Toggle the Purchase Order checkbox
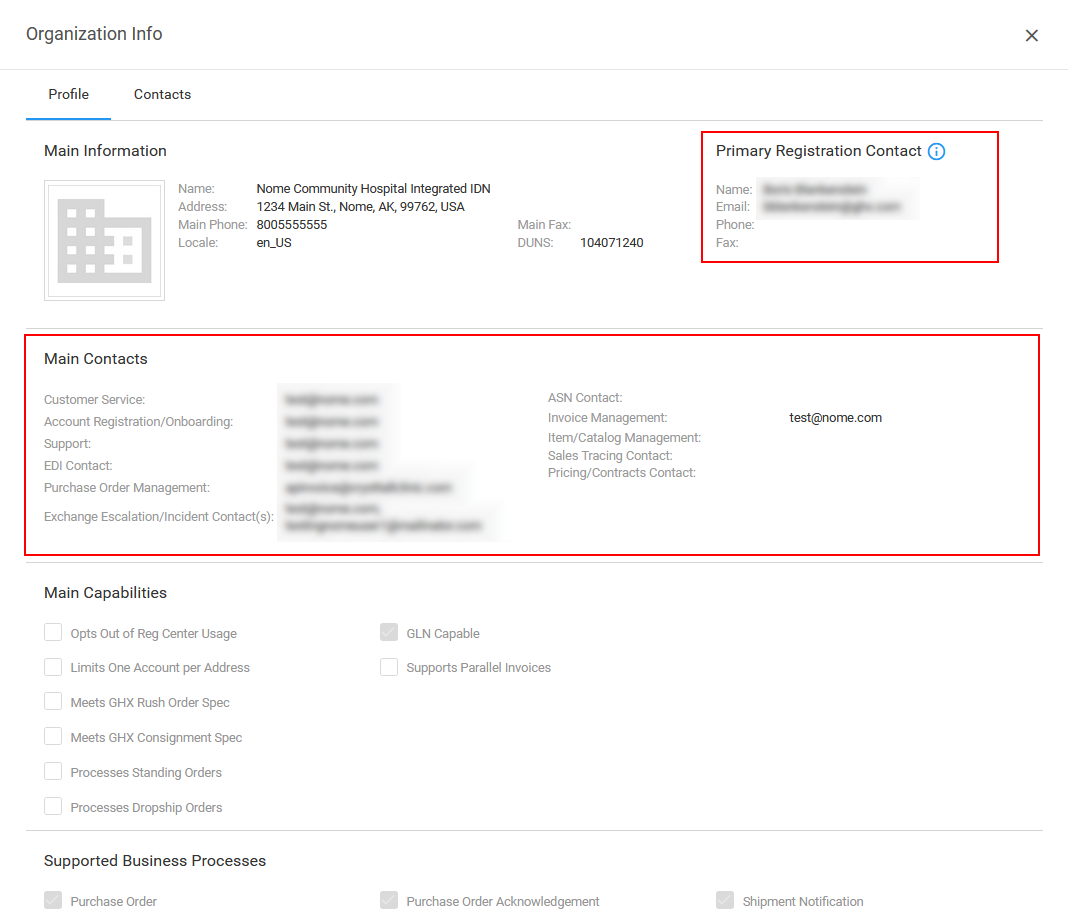Viewport: 1068px width, 912px height. point(53,901)
